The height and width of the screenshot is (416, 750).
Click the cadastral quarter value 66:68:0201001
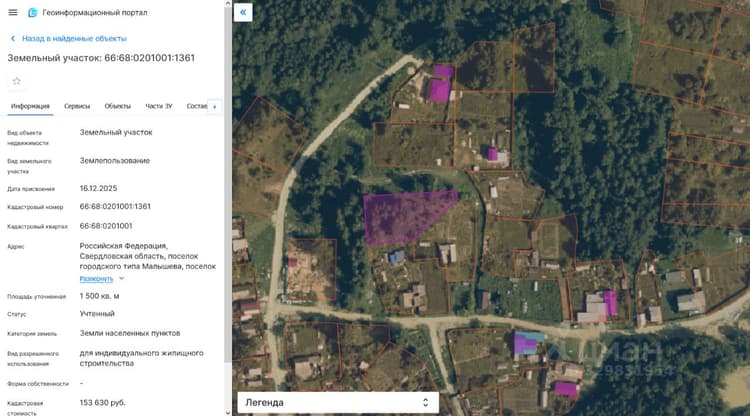(x=106, y=226)
